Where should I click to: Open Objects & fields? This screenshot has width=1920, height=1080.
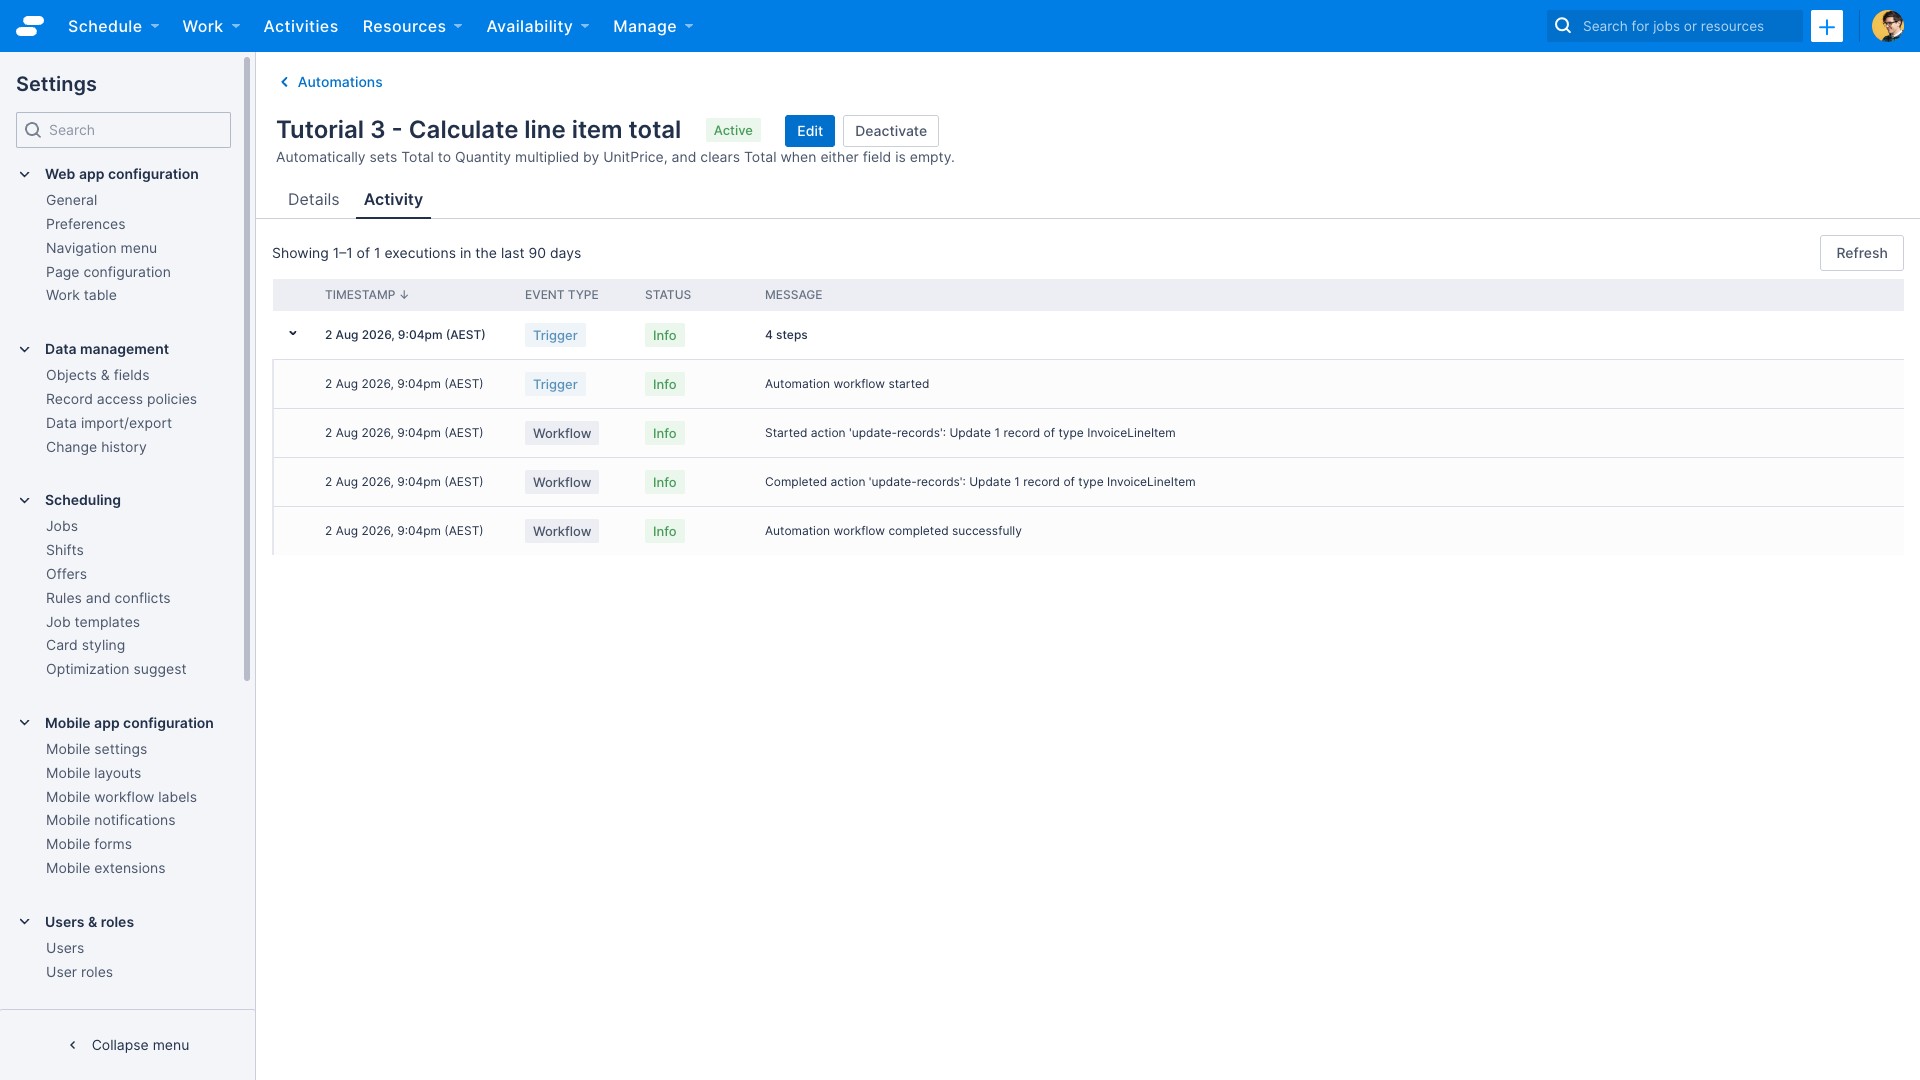click(97, 375)
